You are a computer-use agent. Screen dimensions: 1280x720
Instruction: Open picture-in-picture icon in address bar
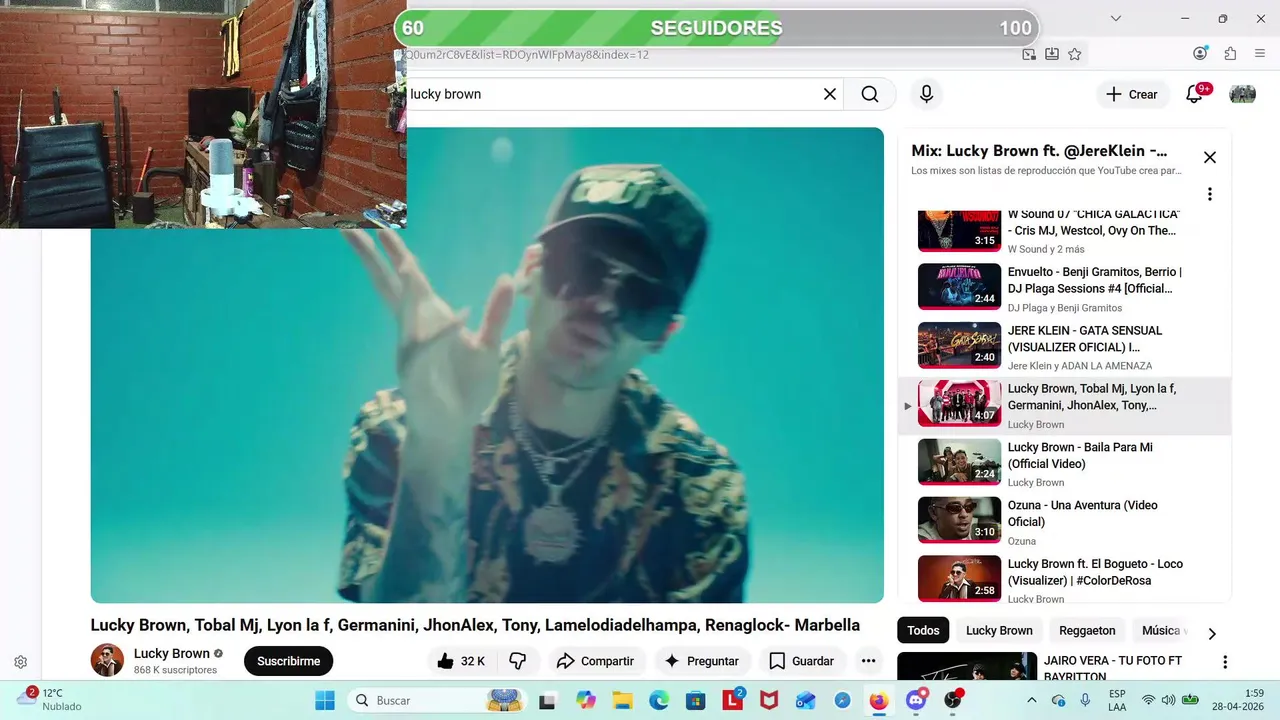pos(1029,54)
